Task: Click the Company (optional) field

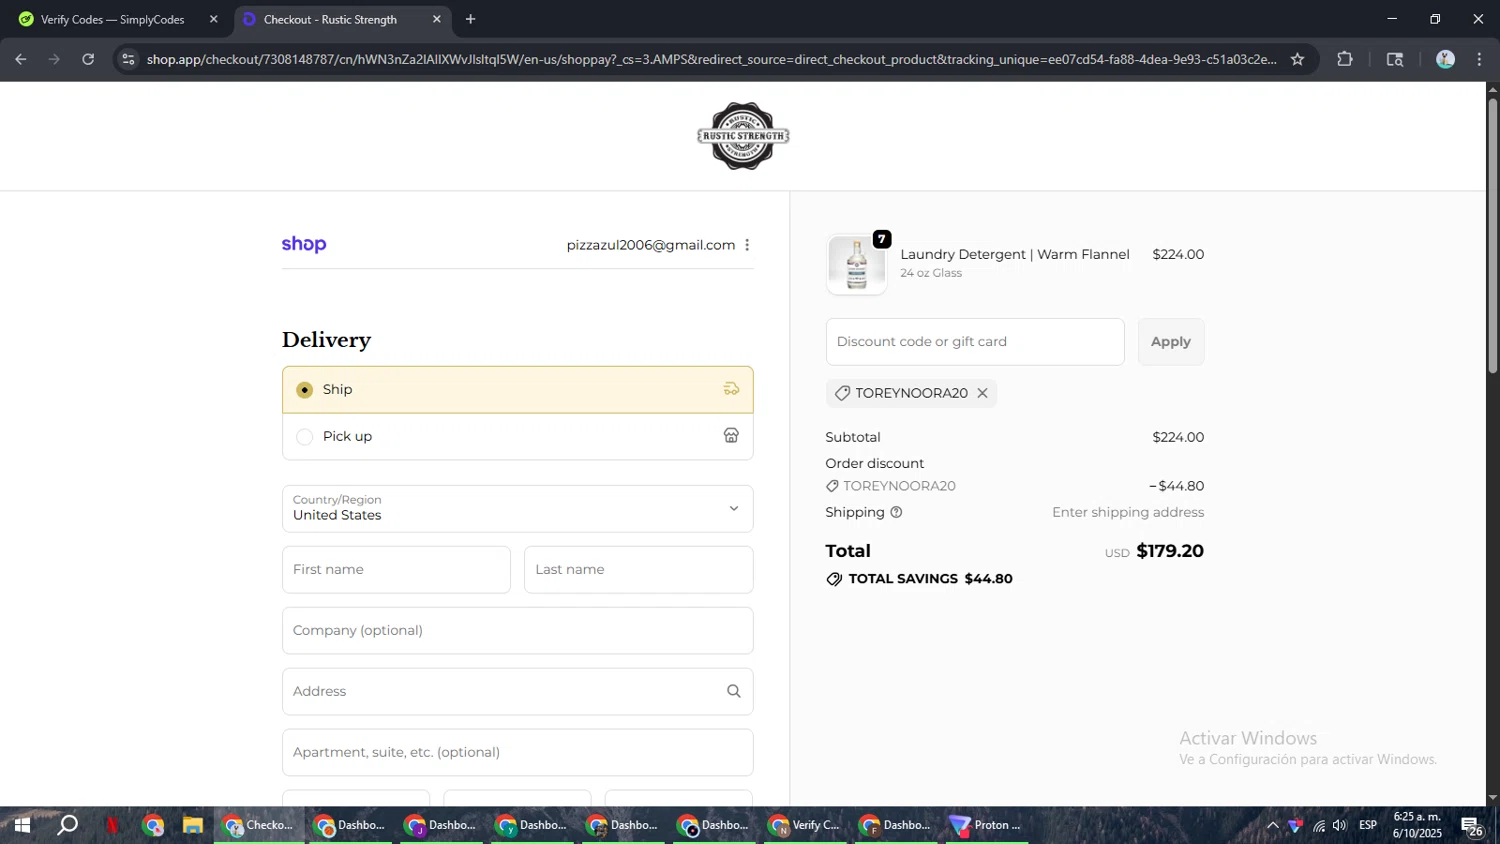Action: (517, 630)
